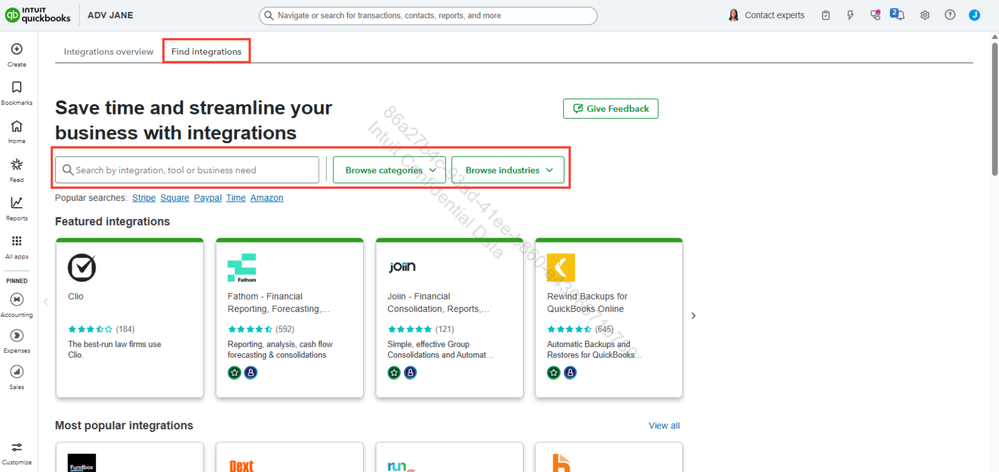Screen dimensions: 999x472
Task: Open pinned Expenses in sidebar
Action: [x=17, y=340]
